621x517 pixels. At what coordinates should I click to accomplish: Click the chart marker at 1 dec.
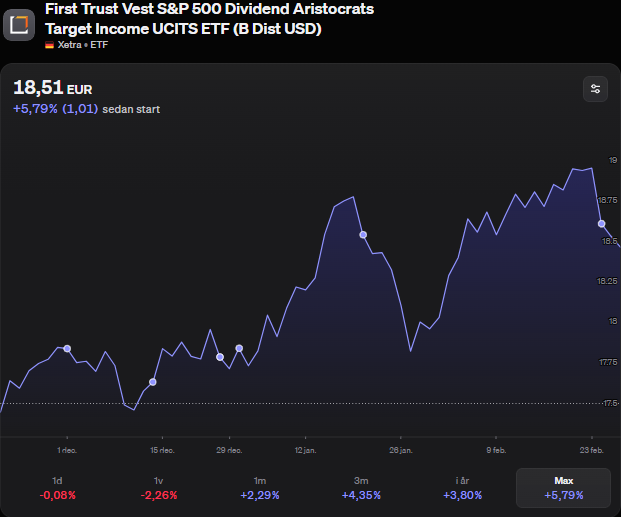coord(67,349)
